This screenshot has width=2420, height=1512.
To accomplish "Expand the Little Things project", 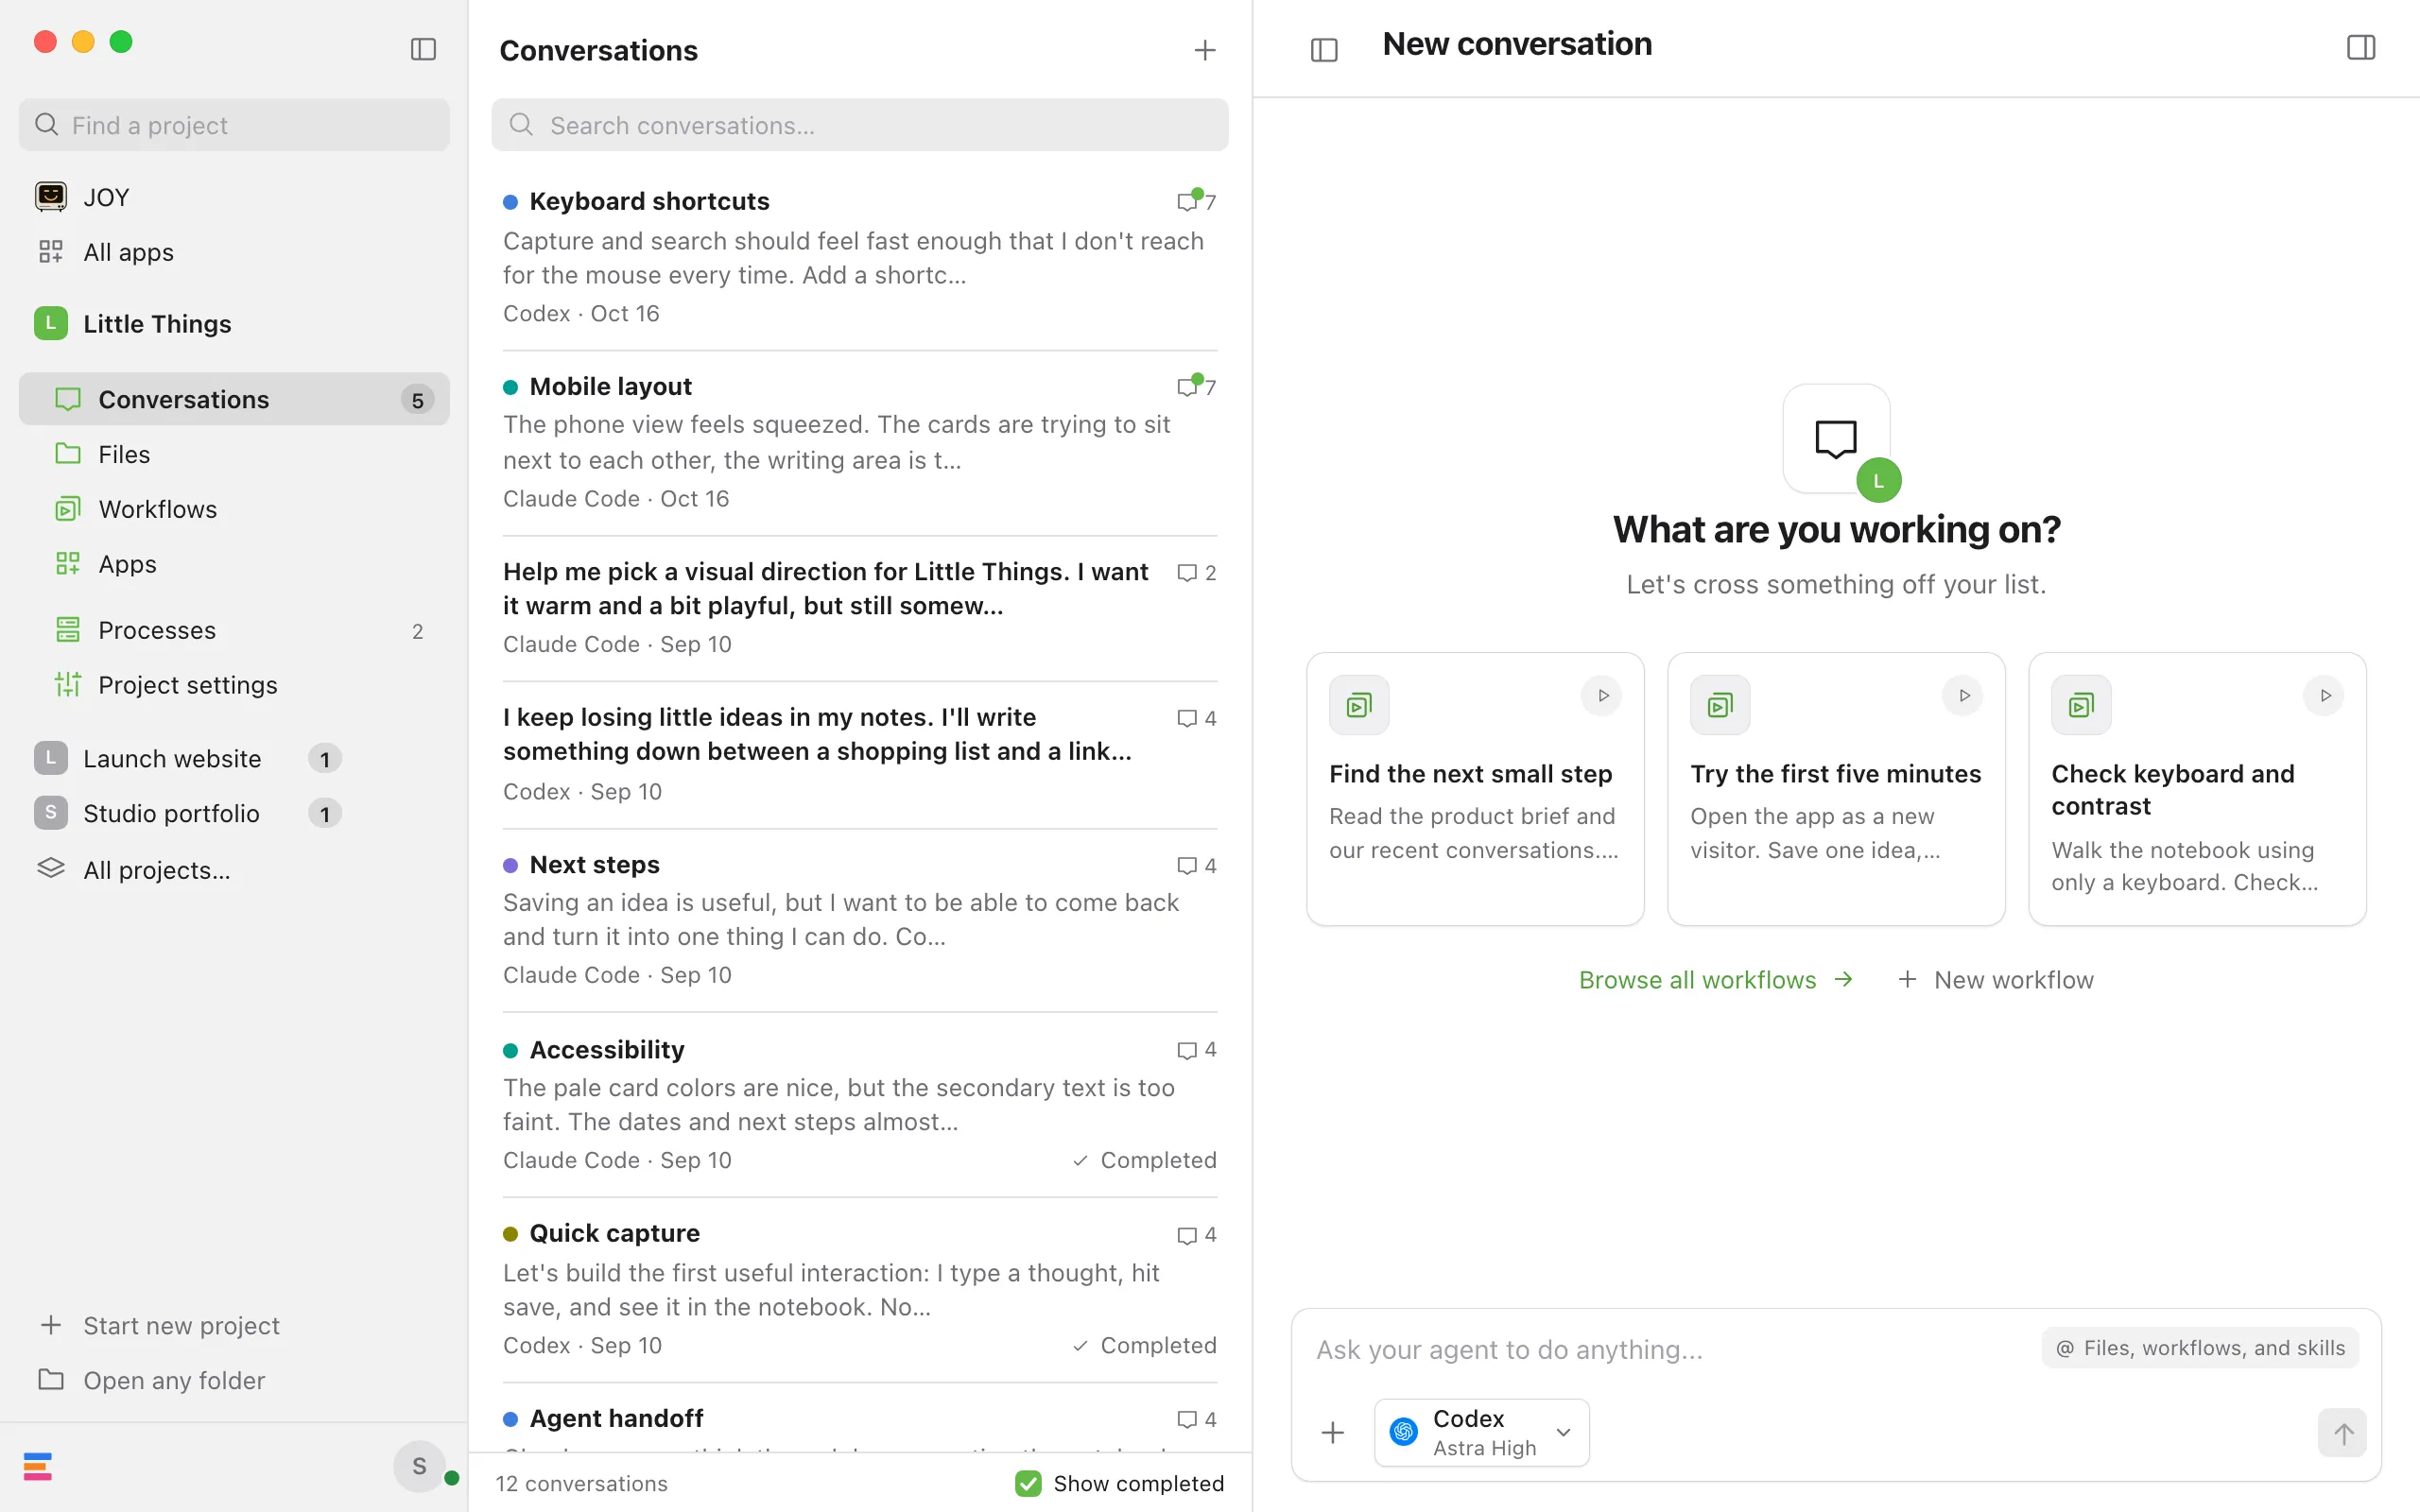I will tap(234, 324).
